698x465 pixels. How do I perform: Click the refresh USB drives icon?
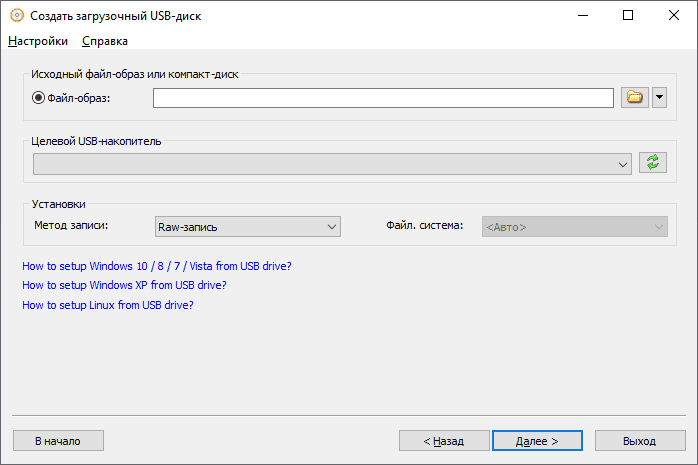tap(654, 162)
